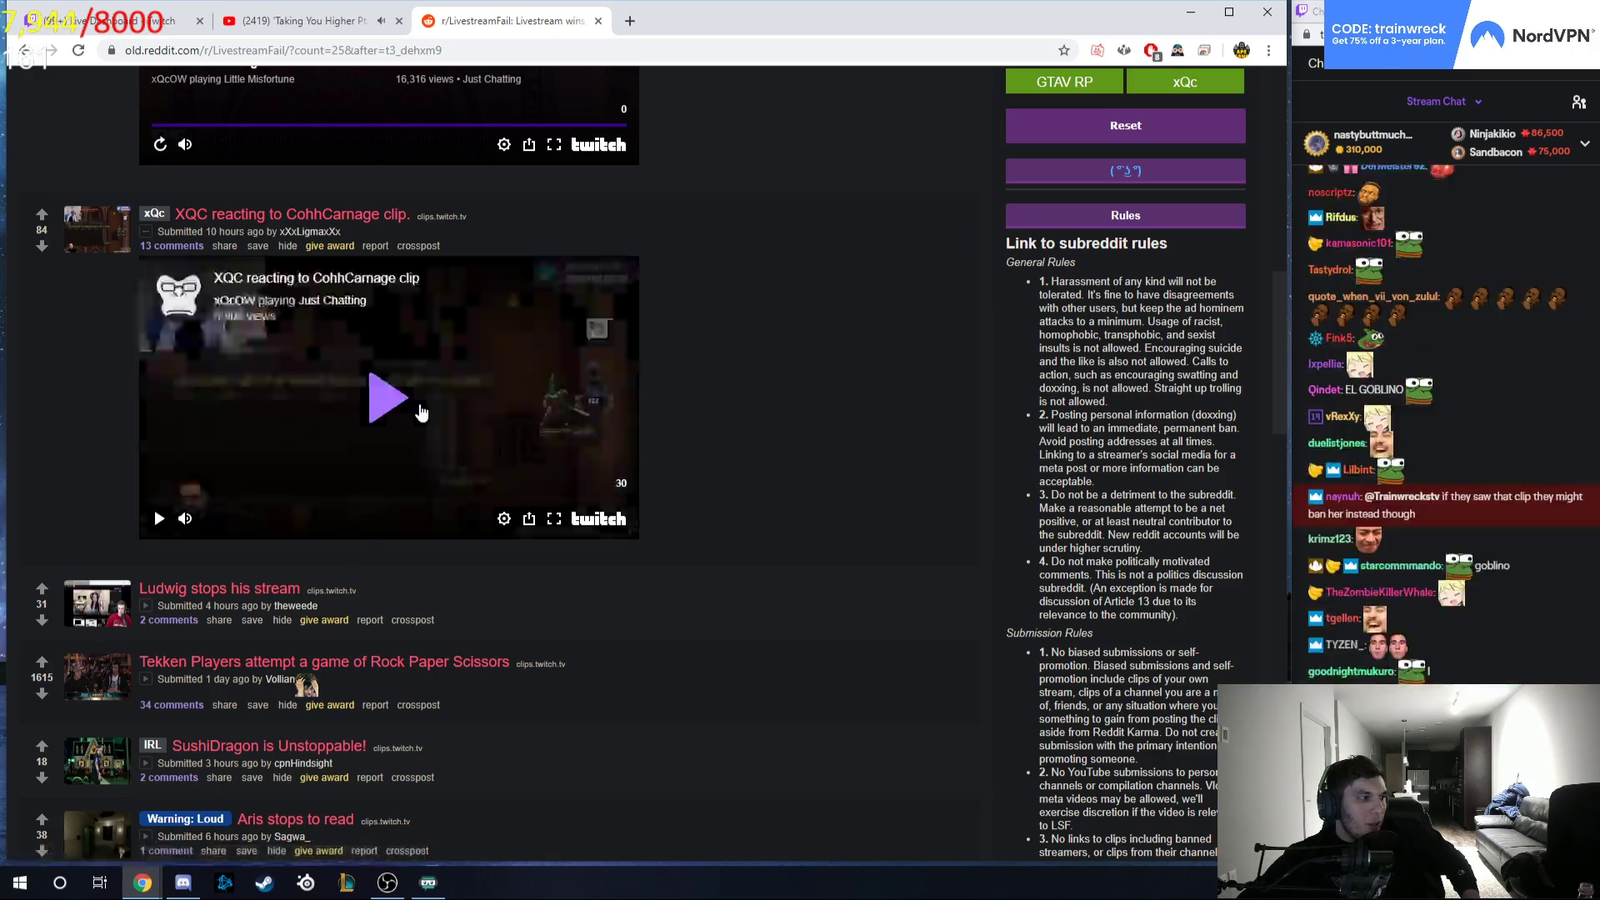The height and width of the screenshot is (900, 1600).
Task: Open the Rules button in sidebar
Action: (1125, 215)
